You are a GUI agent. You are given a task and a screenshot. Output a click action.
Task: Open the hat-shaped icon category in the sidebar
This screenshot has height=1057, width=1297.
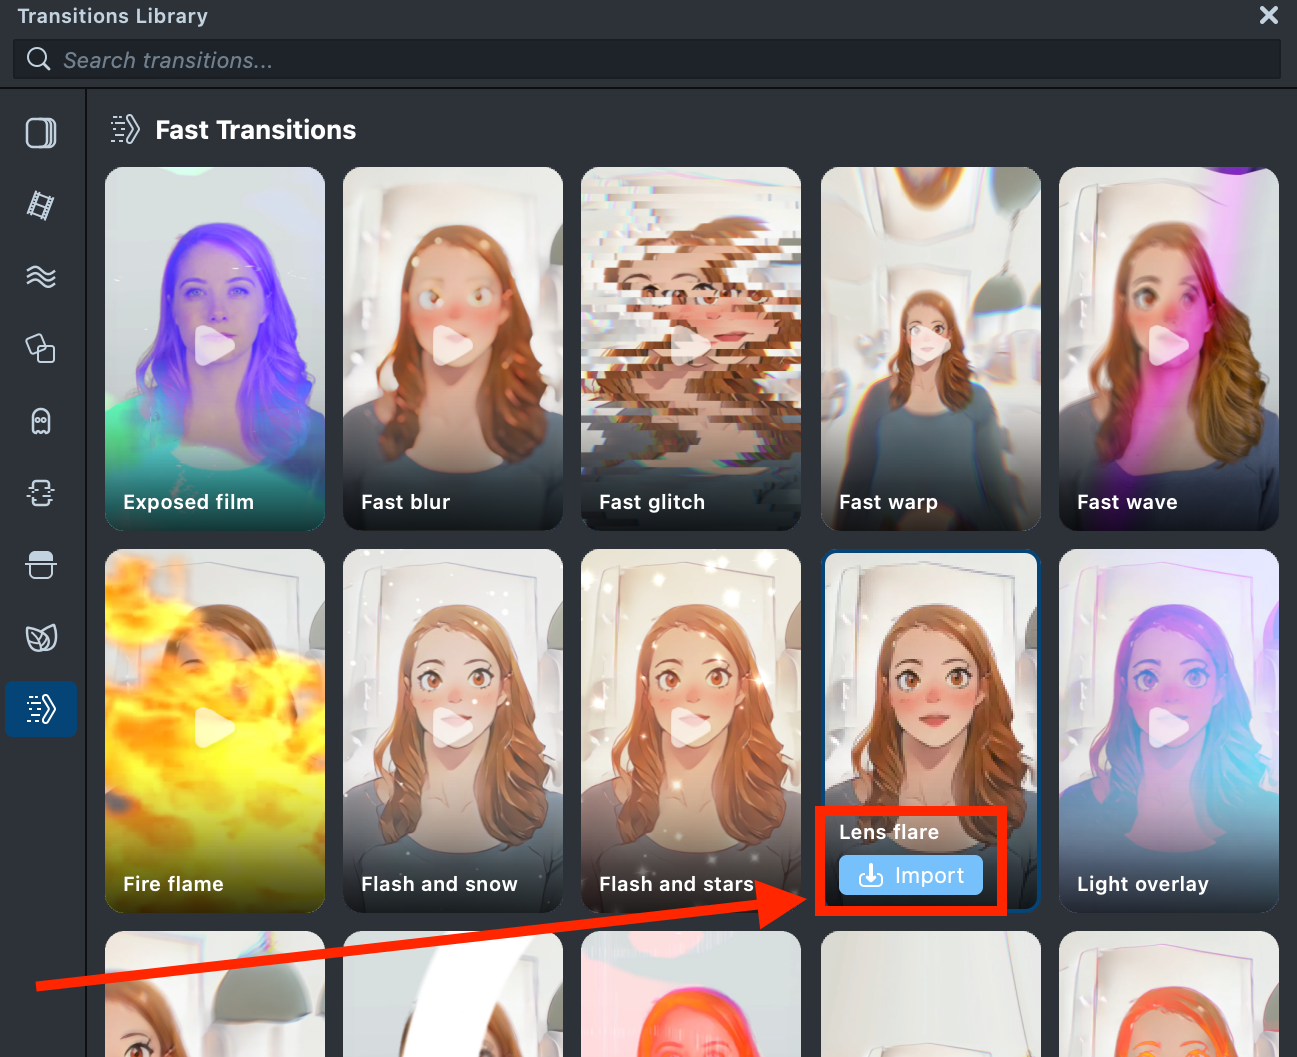pos(41,565)
